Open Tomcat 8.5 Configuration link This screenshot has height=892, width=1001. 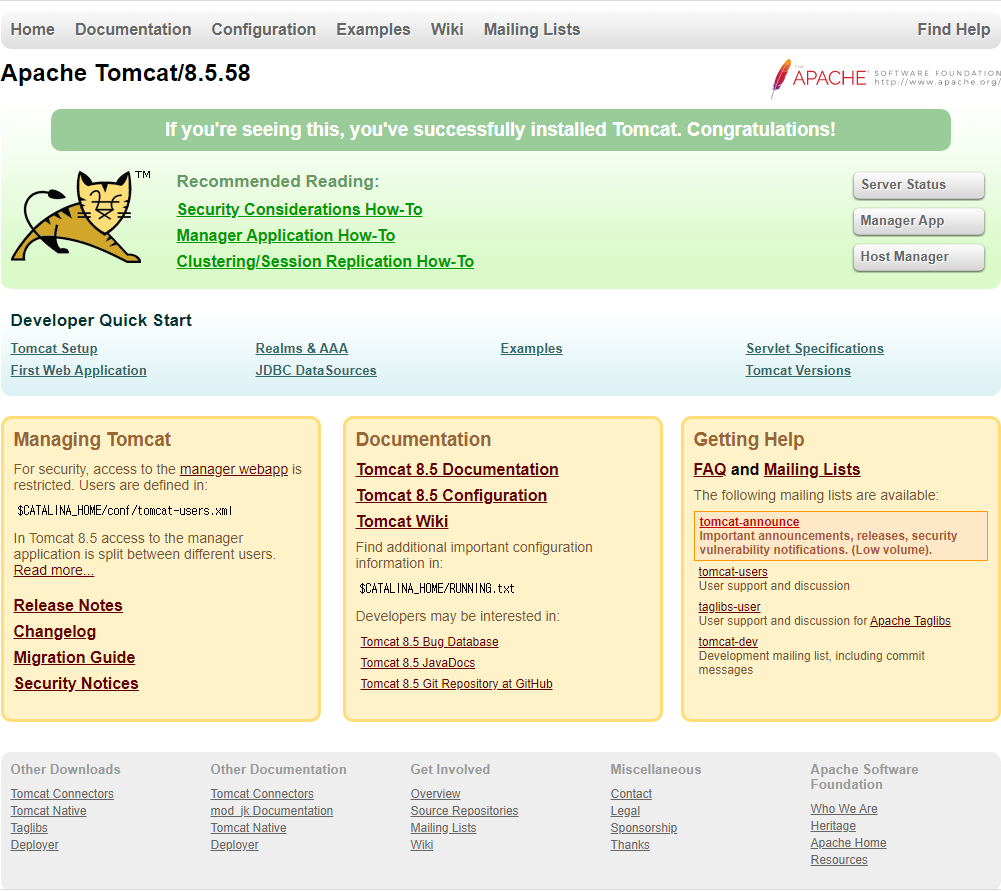451,495
